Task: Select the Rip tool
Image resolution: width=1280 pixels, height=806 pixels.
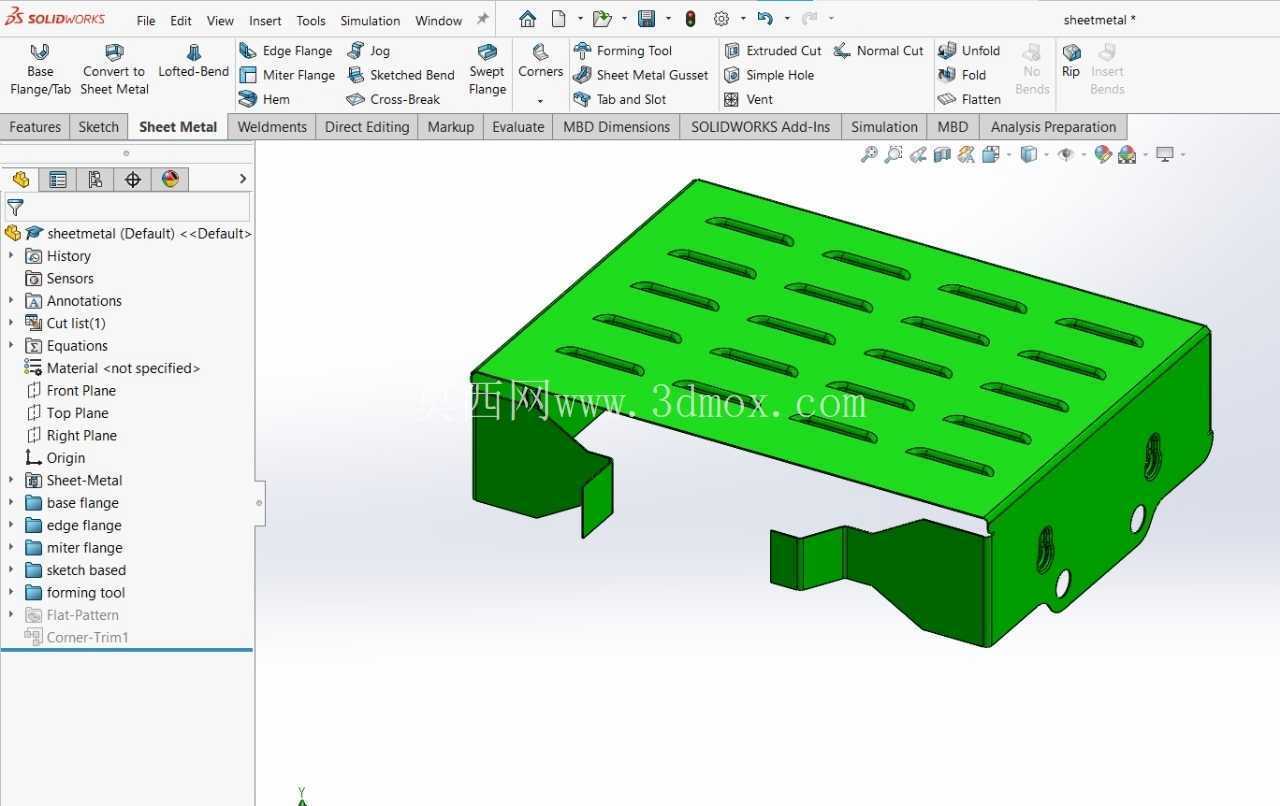Action: click(x=1071, y=60)
